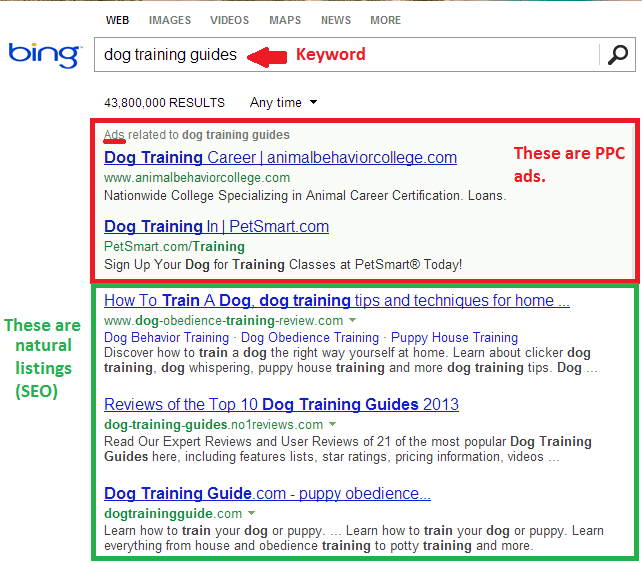
Task: Open Reviews of the Top 10 Dog Training Guides 2013
Action: pyautogui.click(x=281, y=405)
